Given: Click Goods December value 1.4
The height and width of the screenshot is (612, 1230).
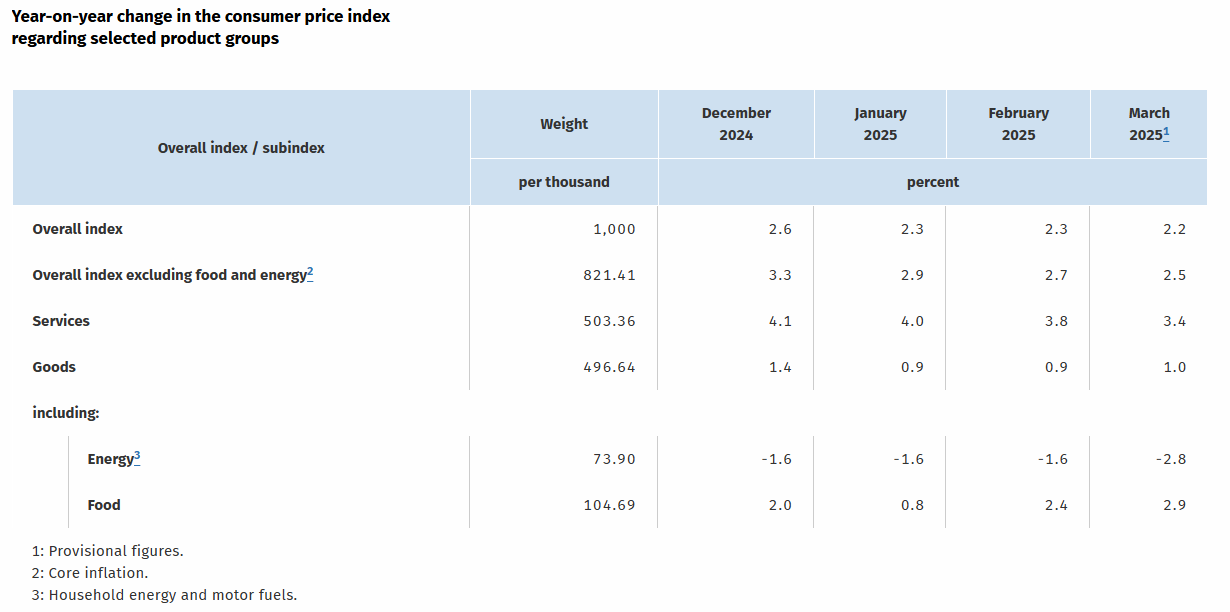Looking at the screenshot, I should coord(780,367).
